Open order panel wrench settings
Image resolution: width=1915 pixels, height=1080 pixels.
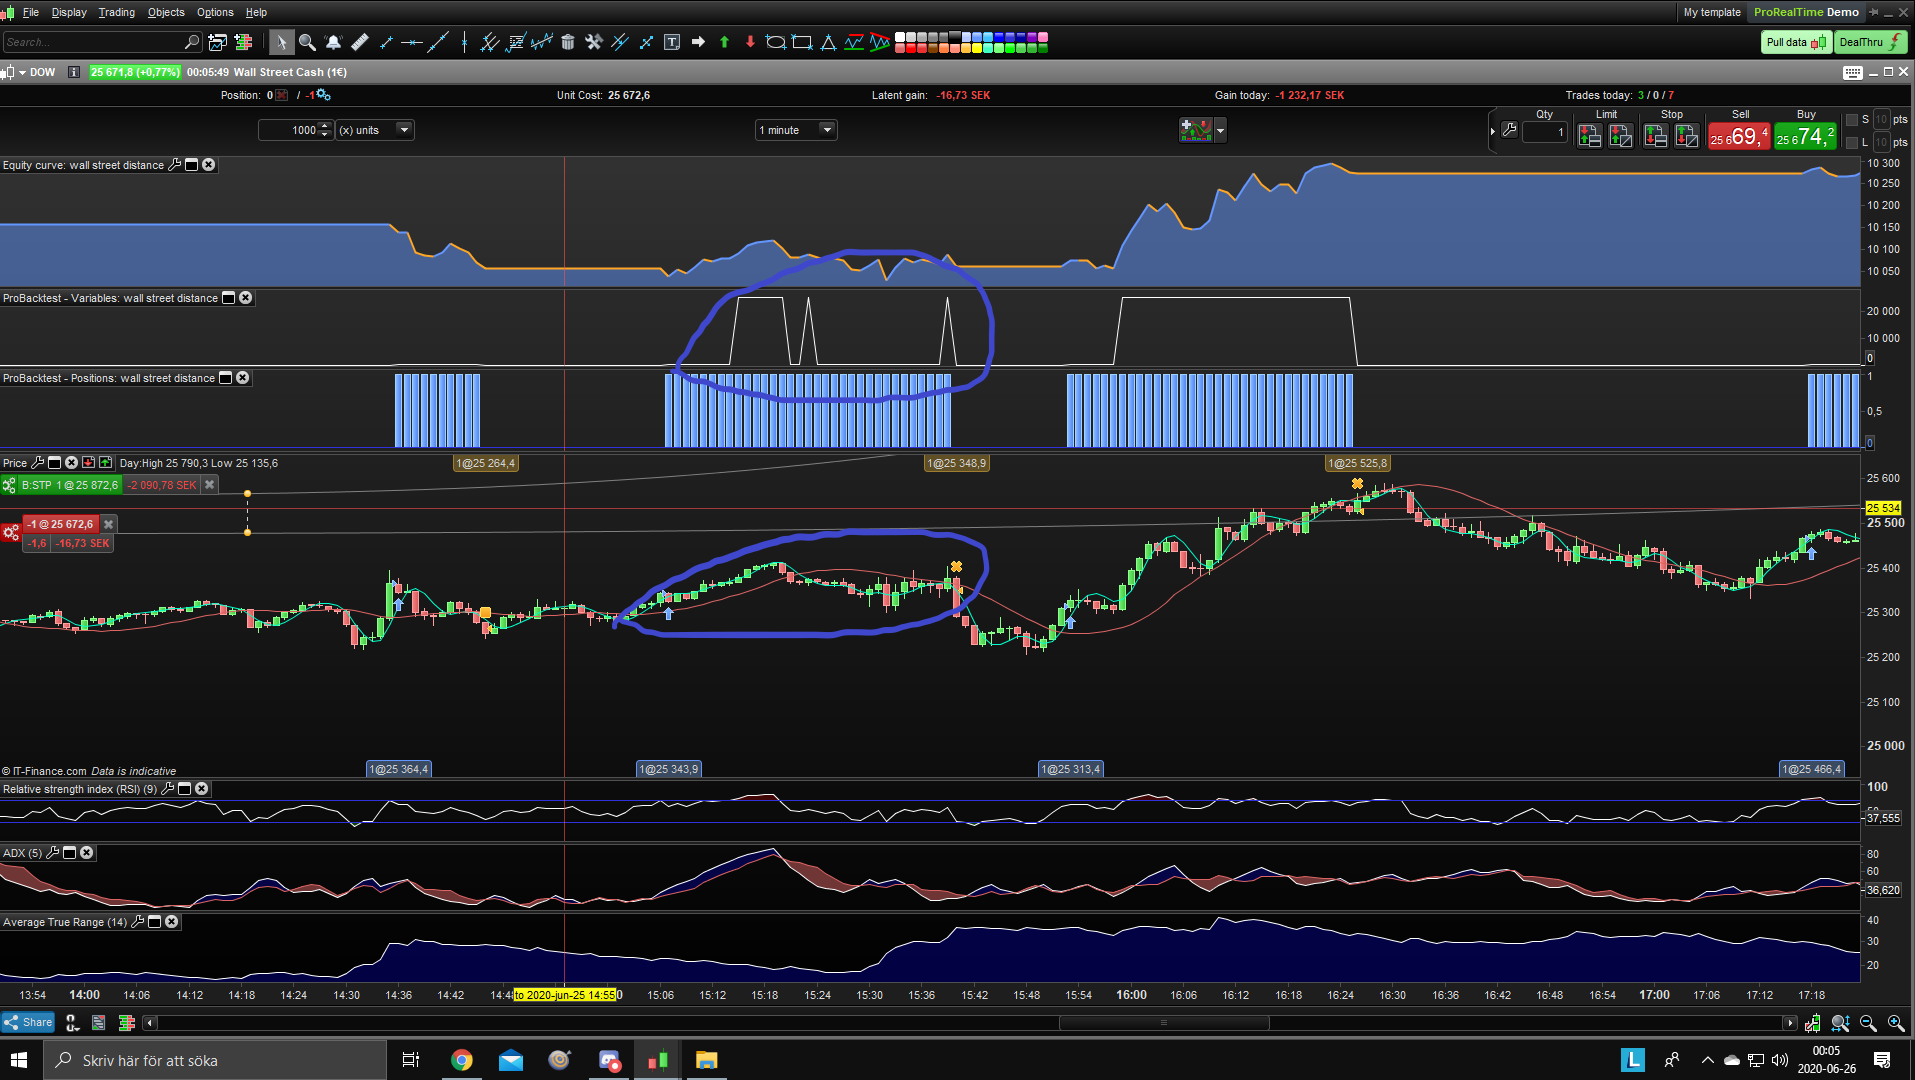[x=1510, y=130]
